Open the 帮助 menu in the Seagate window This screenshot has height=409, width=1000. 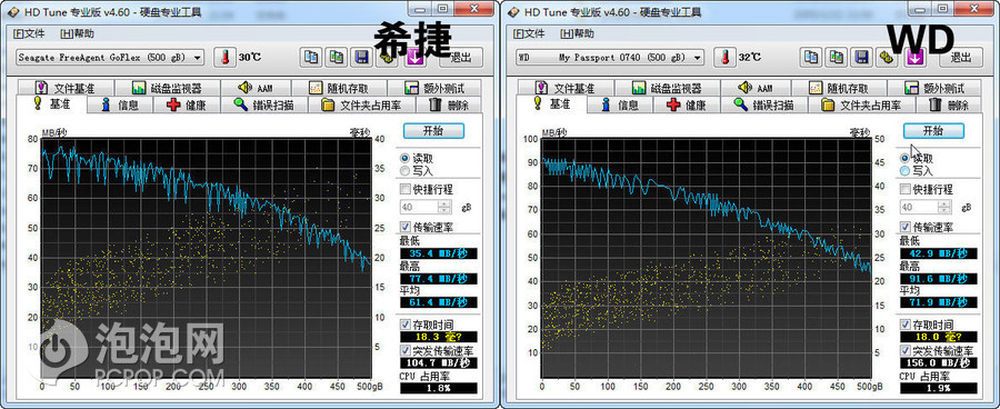(77, 34)
